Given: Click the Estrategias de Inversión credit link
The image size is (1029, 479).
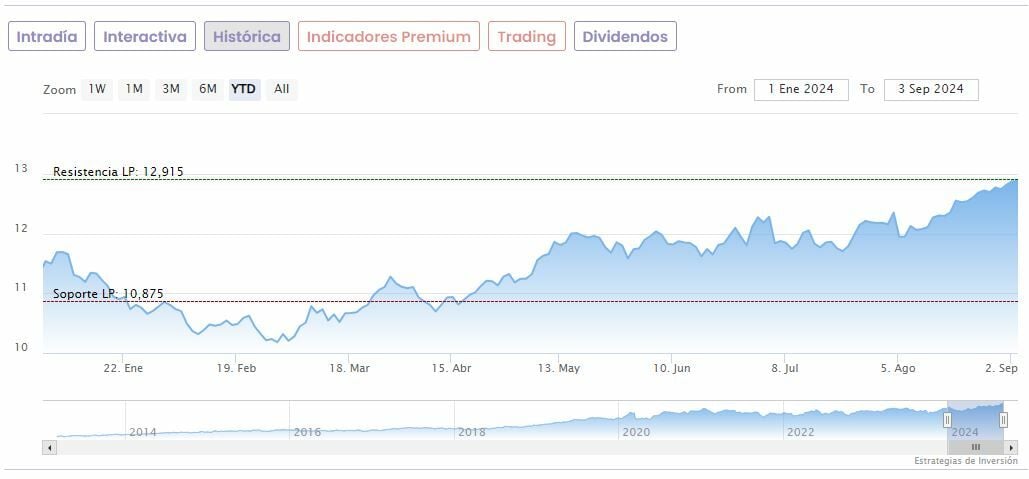Looking at the screenshot, I should (x=965, y=461).
